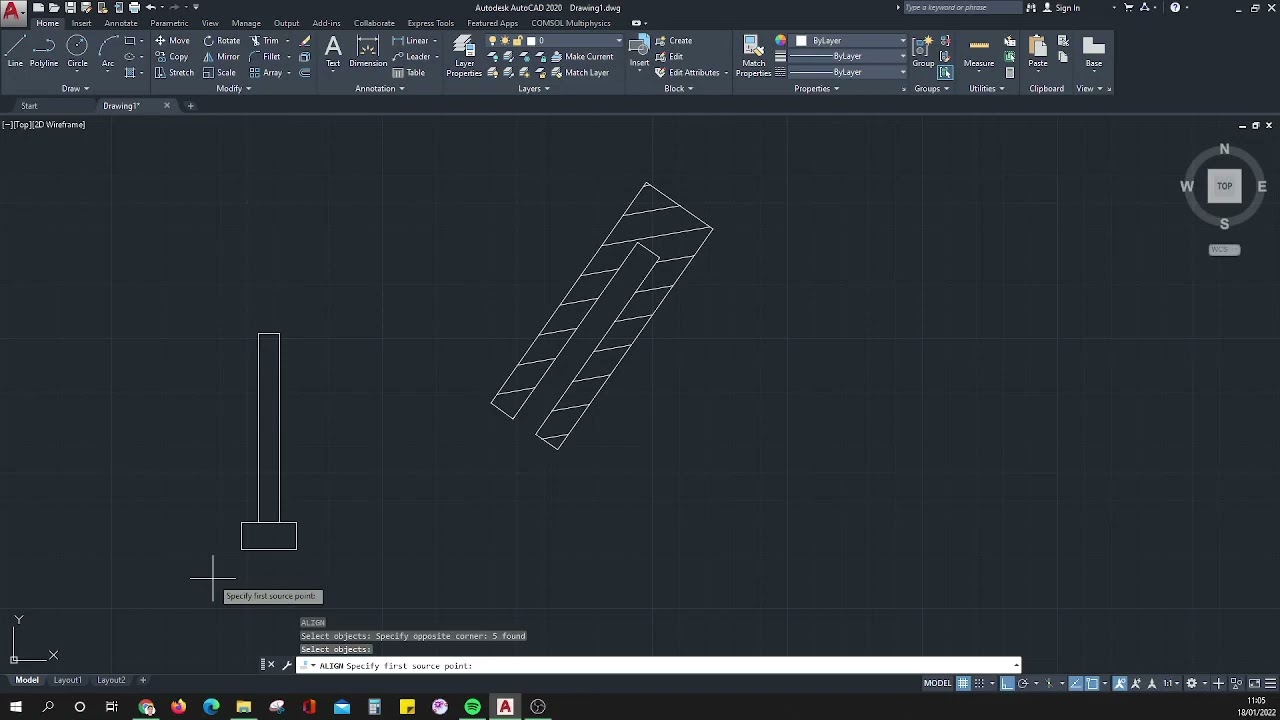Image resolution: width=1280 pixels, height=720 pixels.
Task: Activate the Stretch command
Action: tap(174, 73)
